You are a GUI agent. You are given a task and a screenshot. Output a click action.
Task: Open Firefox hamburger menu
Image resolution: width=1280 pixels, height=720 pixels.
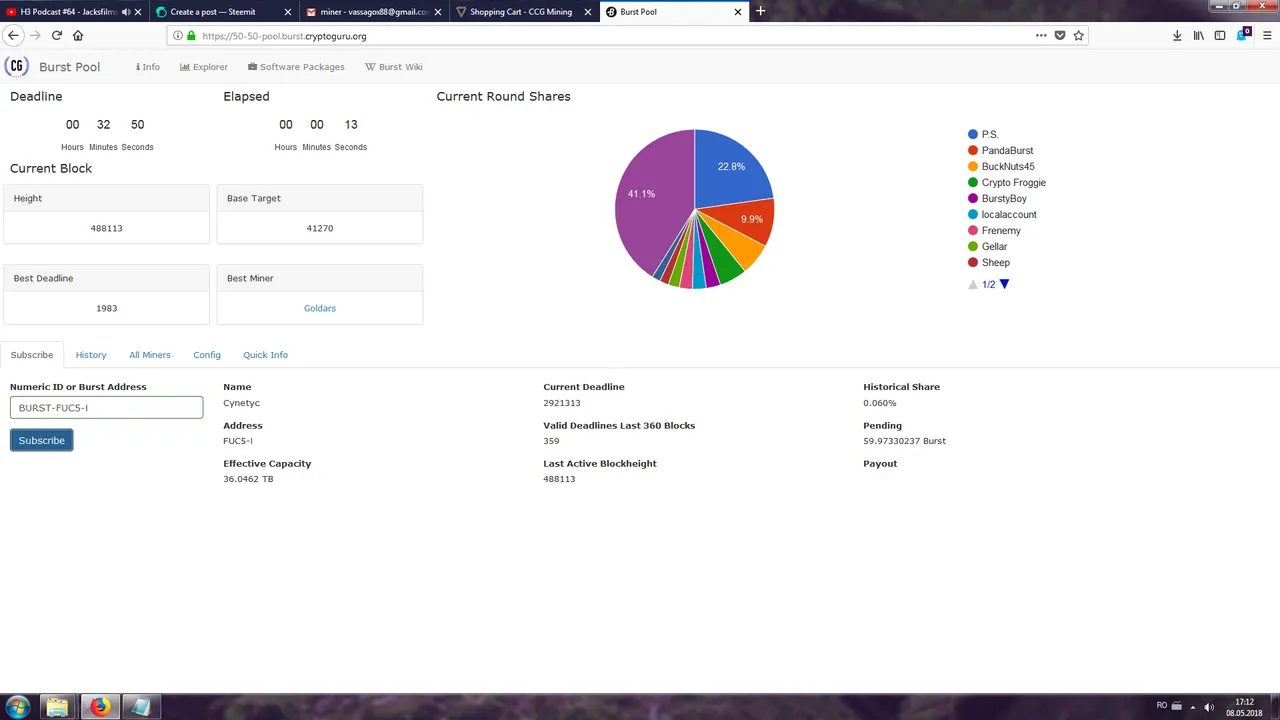[1266, 35]
